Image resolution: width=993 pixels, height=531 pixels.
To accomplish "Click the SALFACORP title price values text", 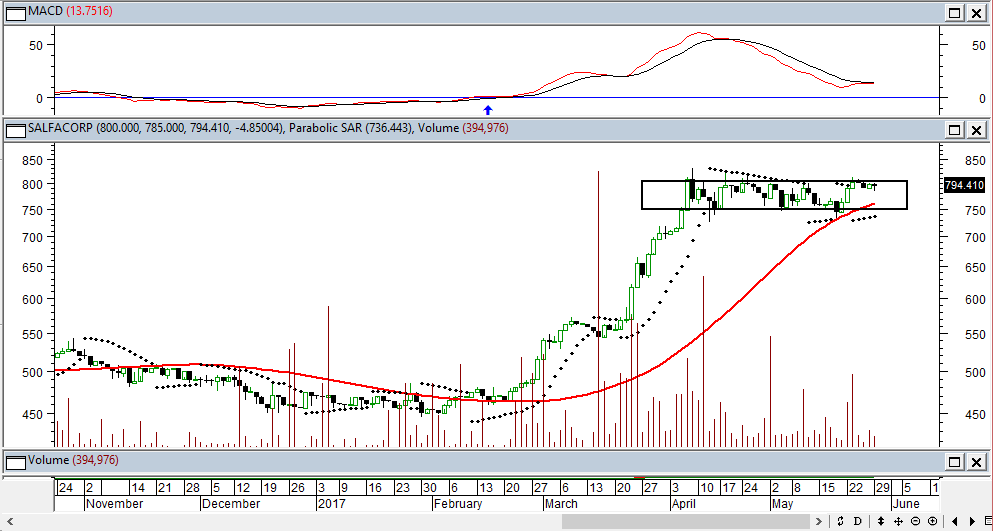I will coord(156,129).
